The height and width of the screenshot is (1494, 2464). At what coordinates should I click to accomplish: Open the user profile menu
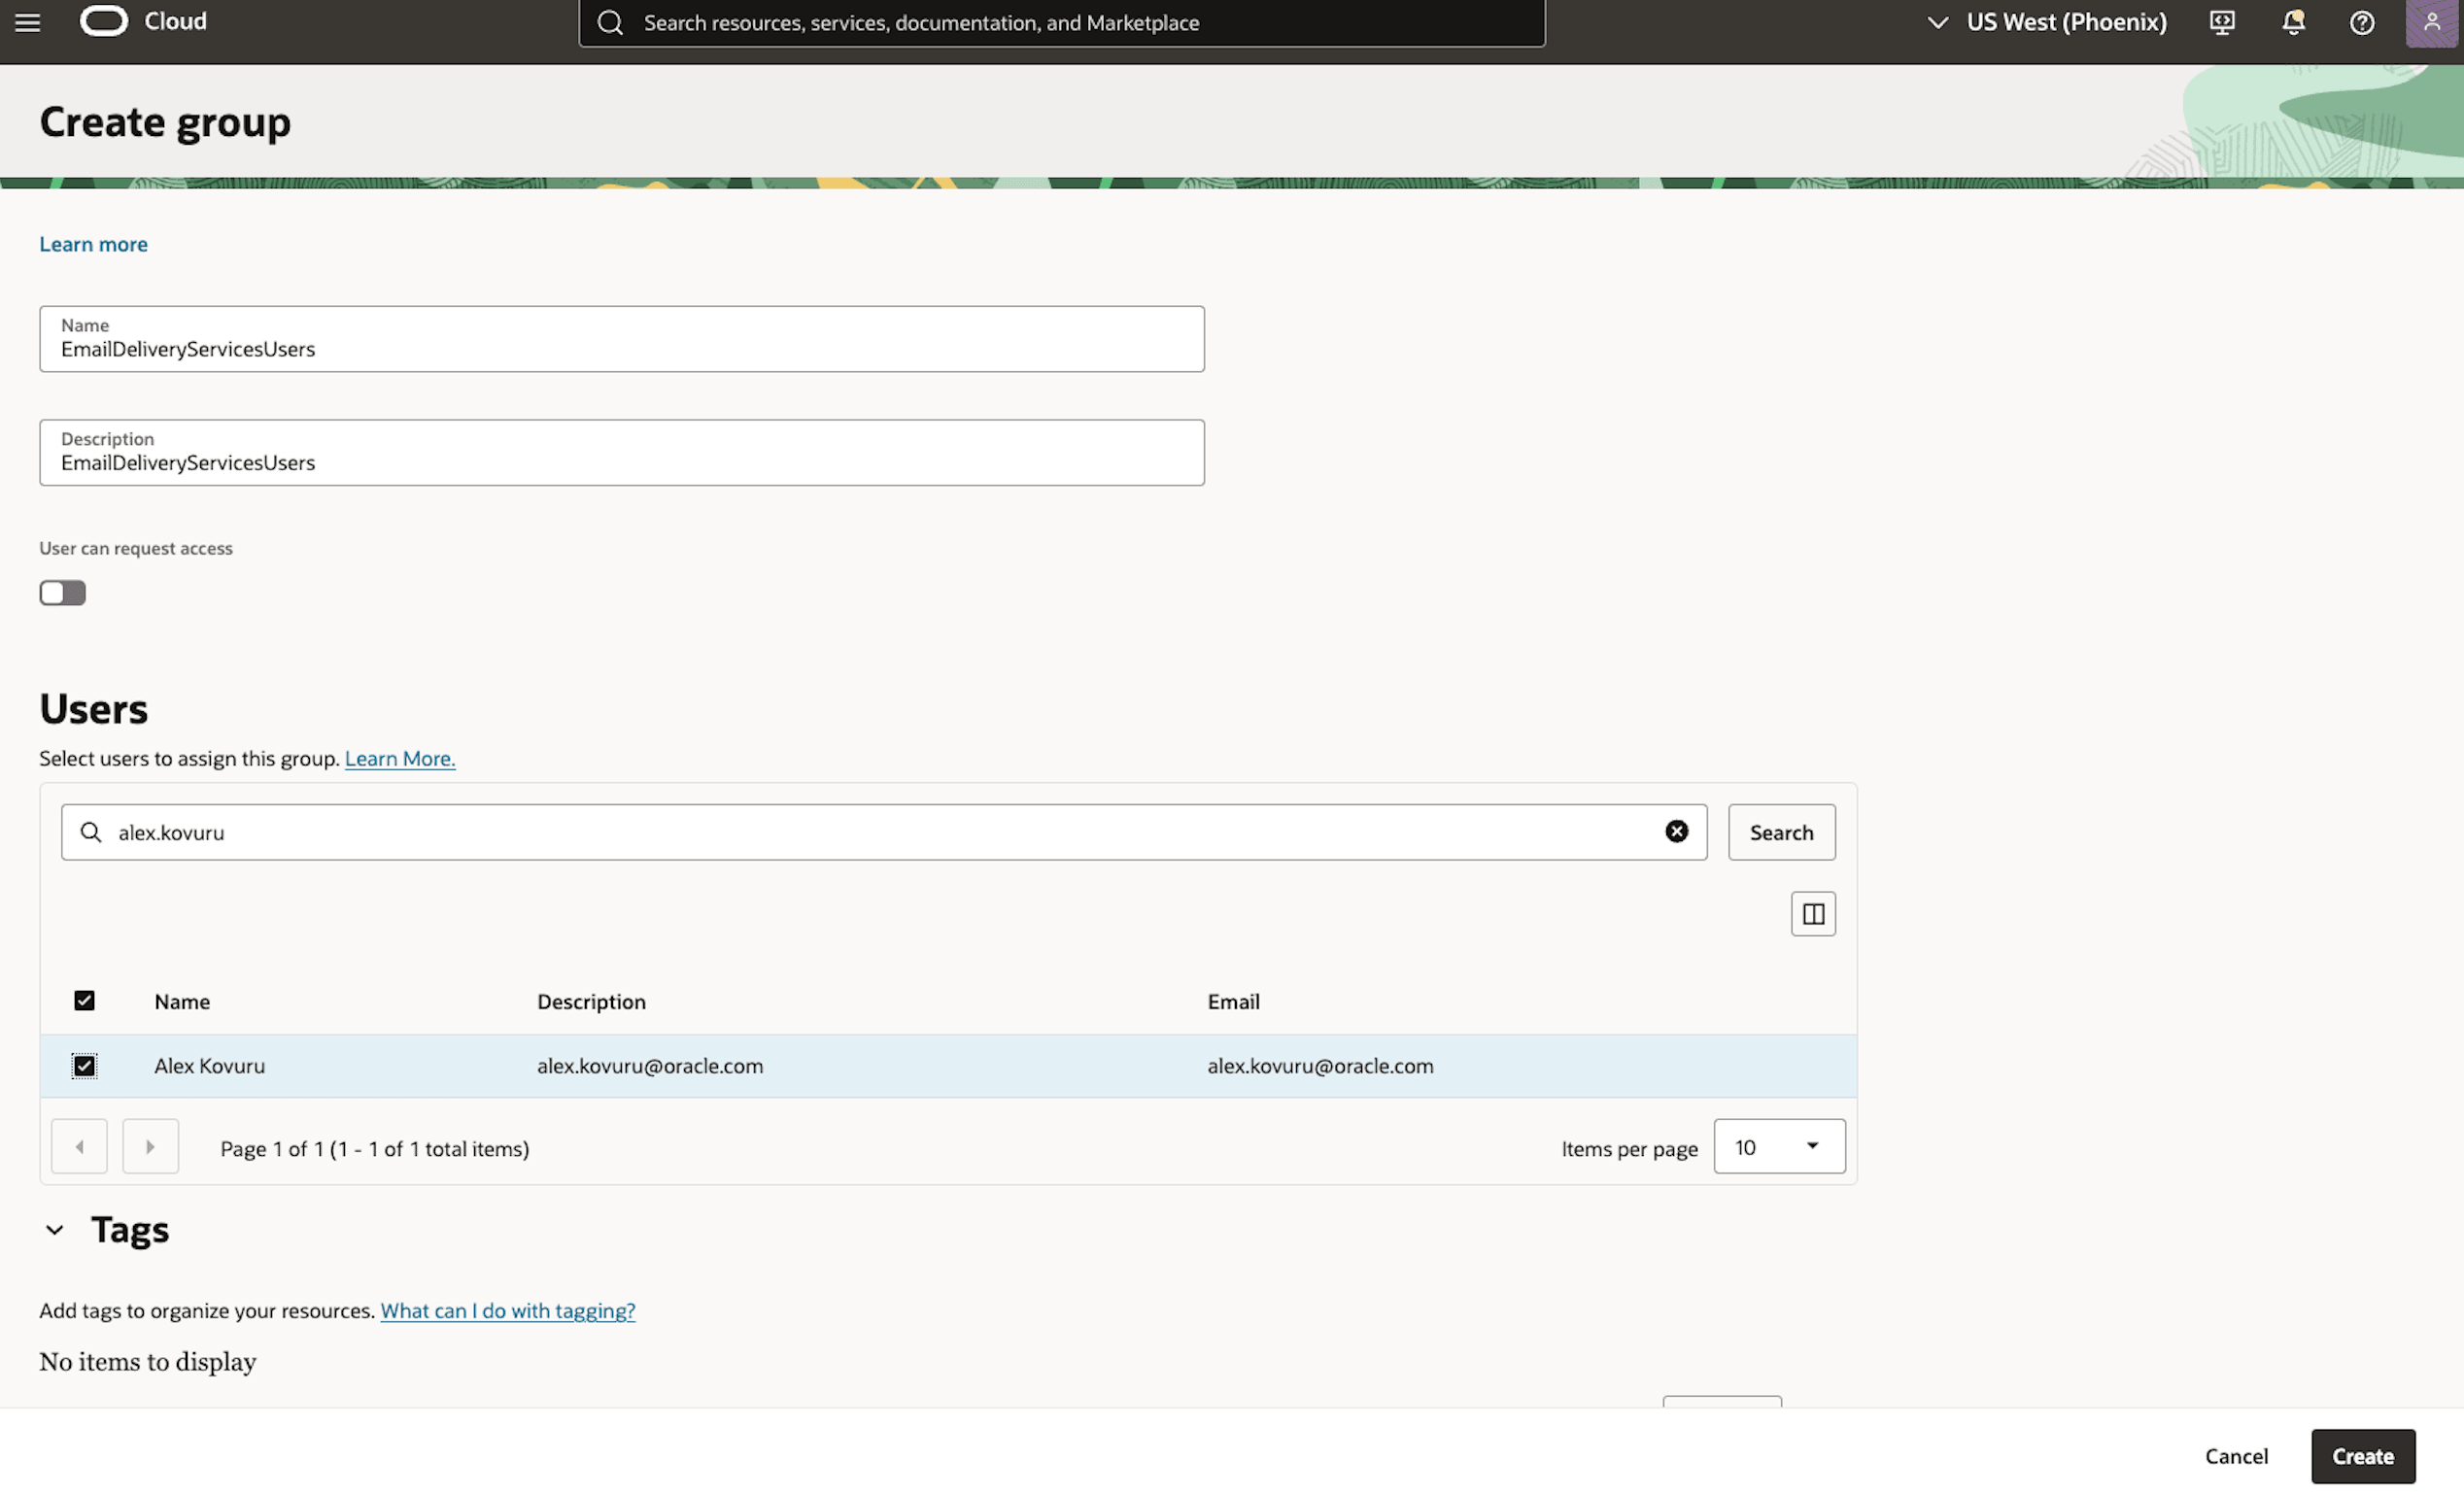pos(2433,22)
